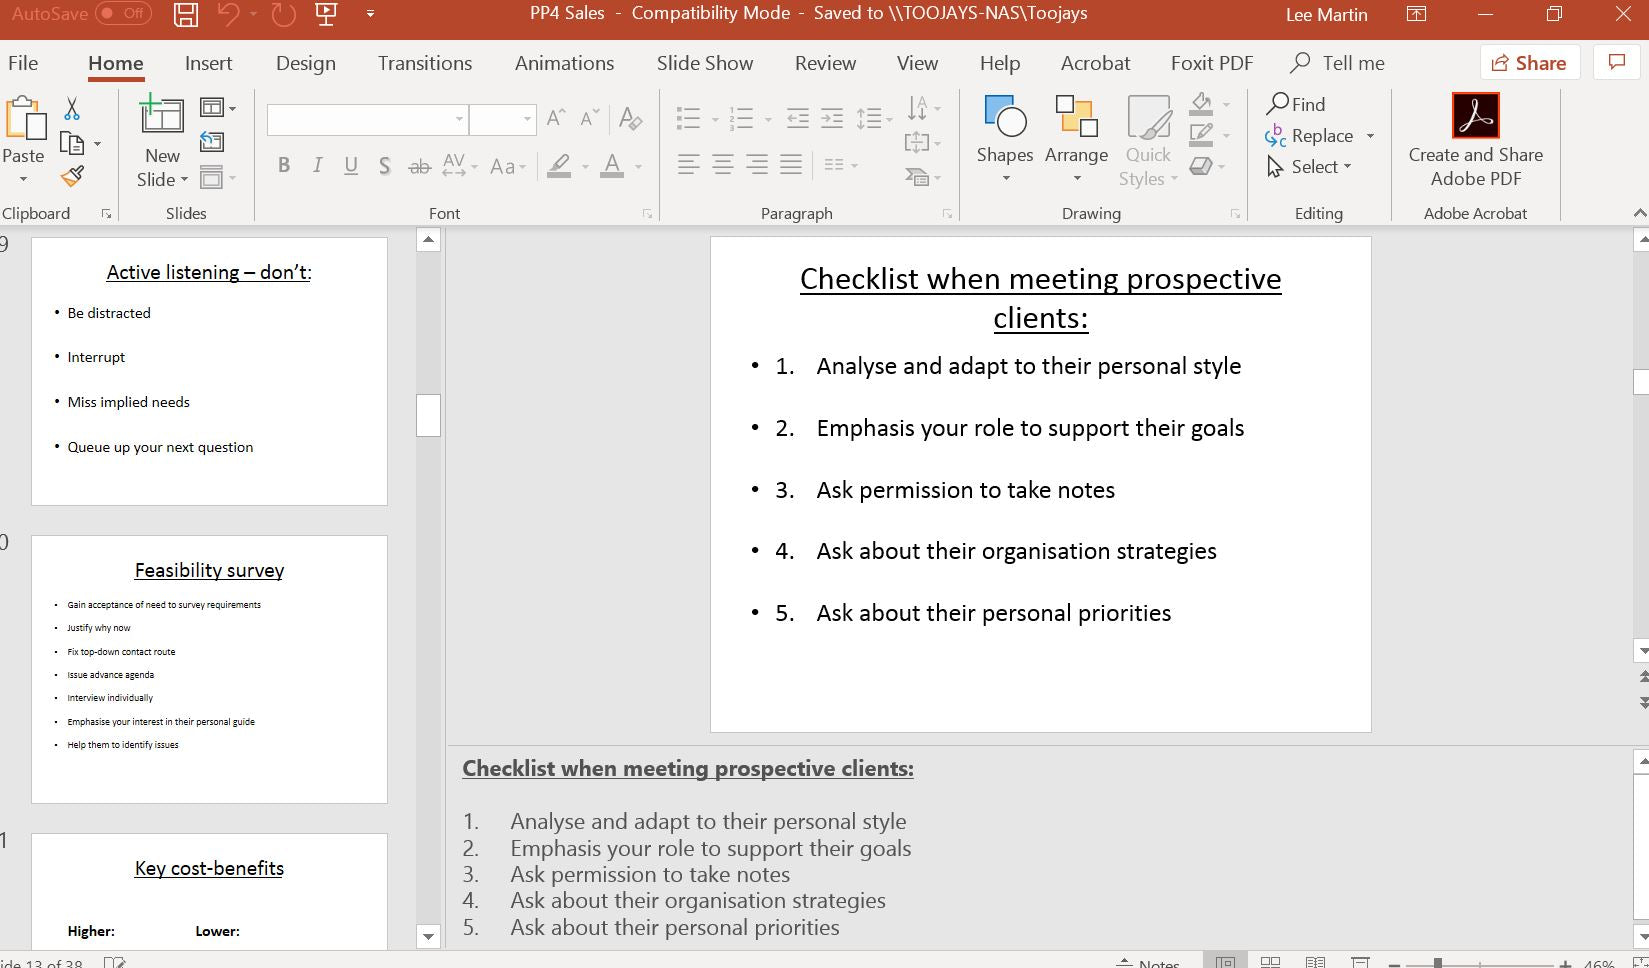Select the Format Painter brush
Viewport: 1649px width, 968px height.
click(72, 177)
